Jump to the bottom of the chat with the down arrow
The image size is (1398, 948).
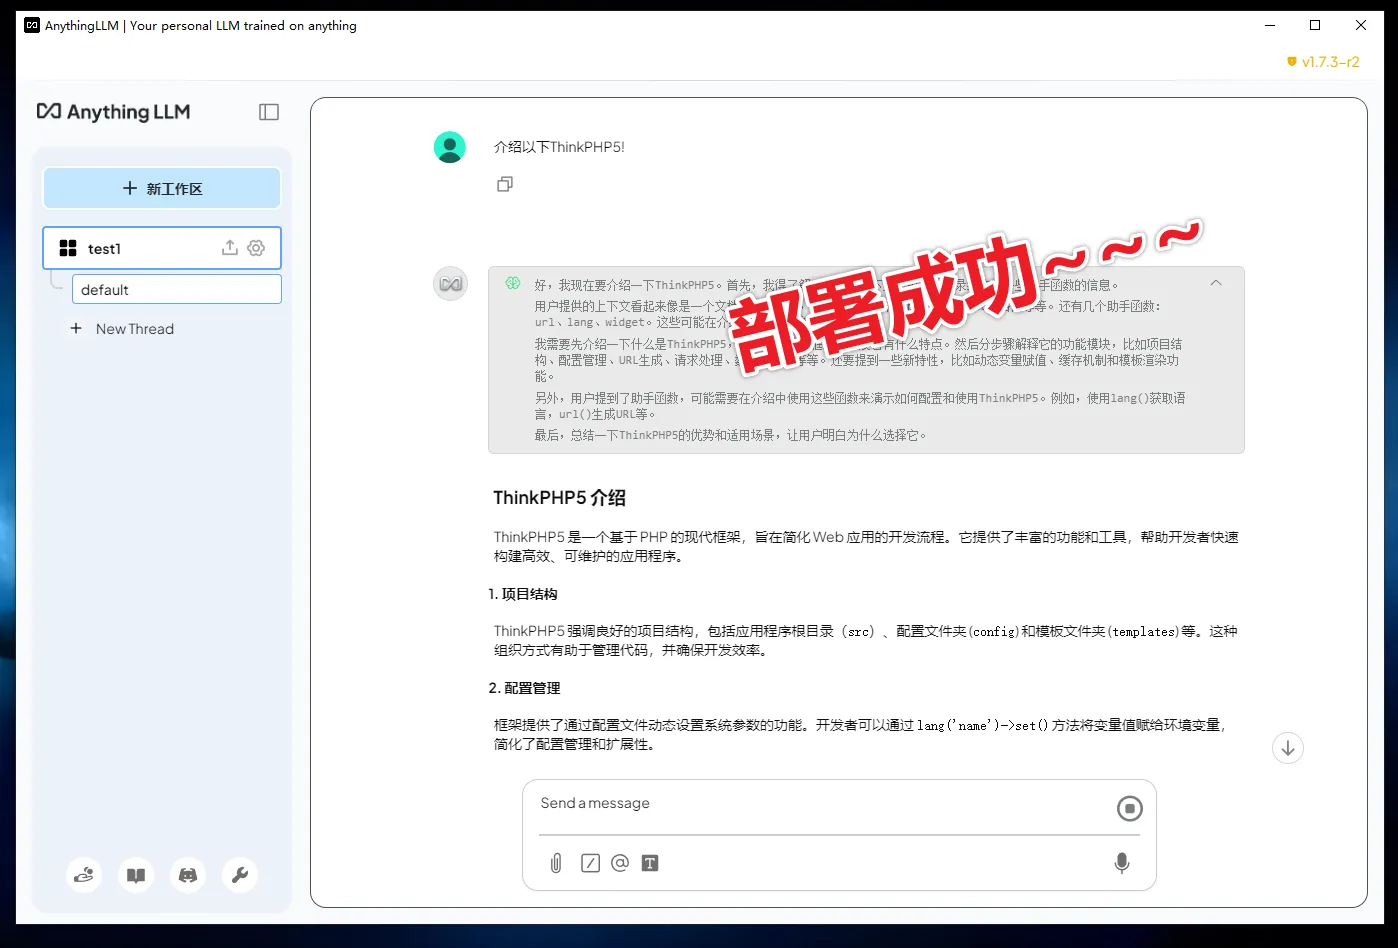[1288, 748]
